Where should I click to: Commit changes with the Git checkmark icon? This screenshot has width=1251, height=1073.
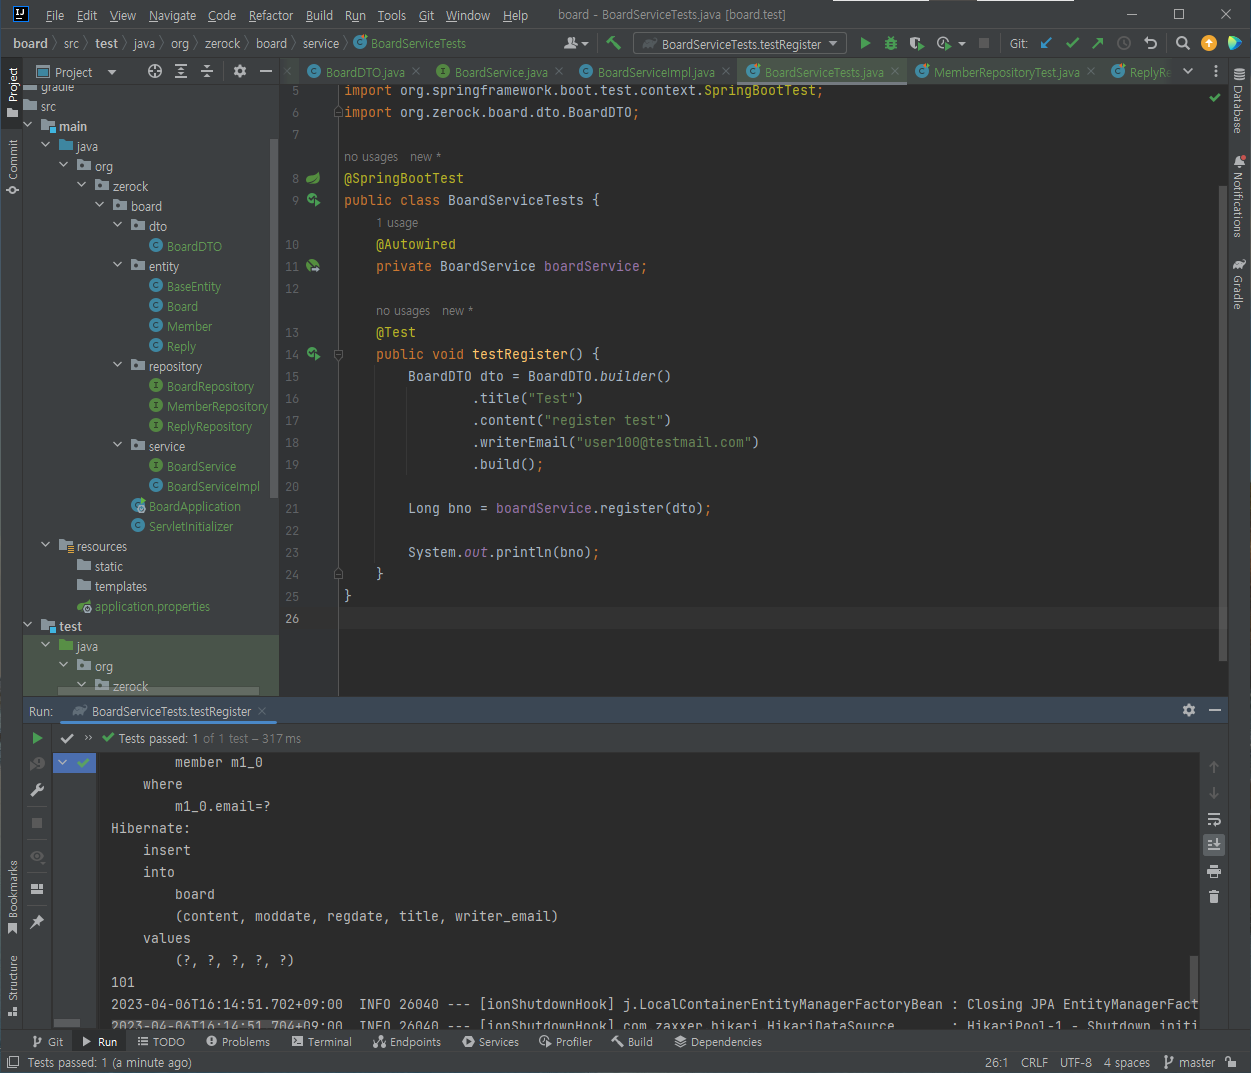[x=1072, y=43]
